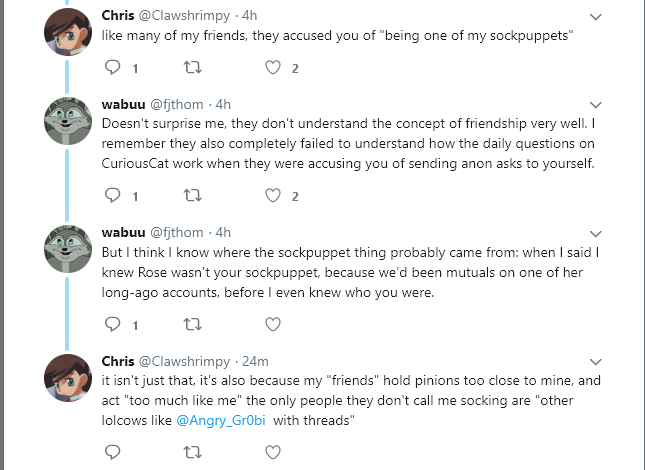The height and width of the screenshot is (470, 645).
Task: Open chevron menu on Chris's 4h tweet
Action: pyautogui.click(x=596, y=17)
